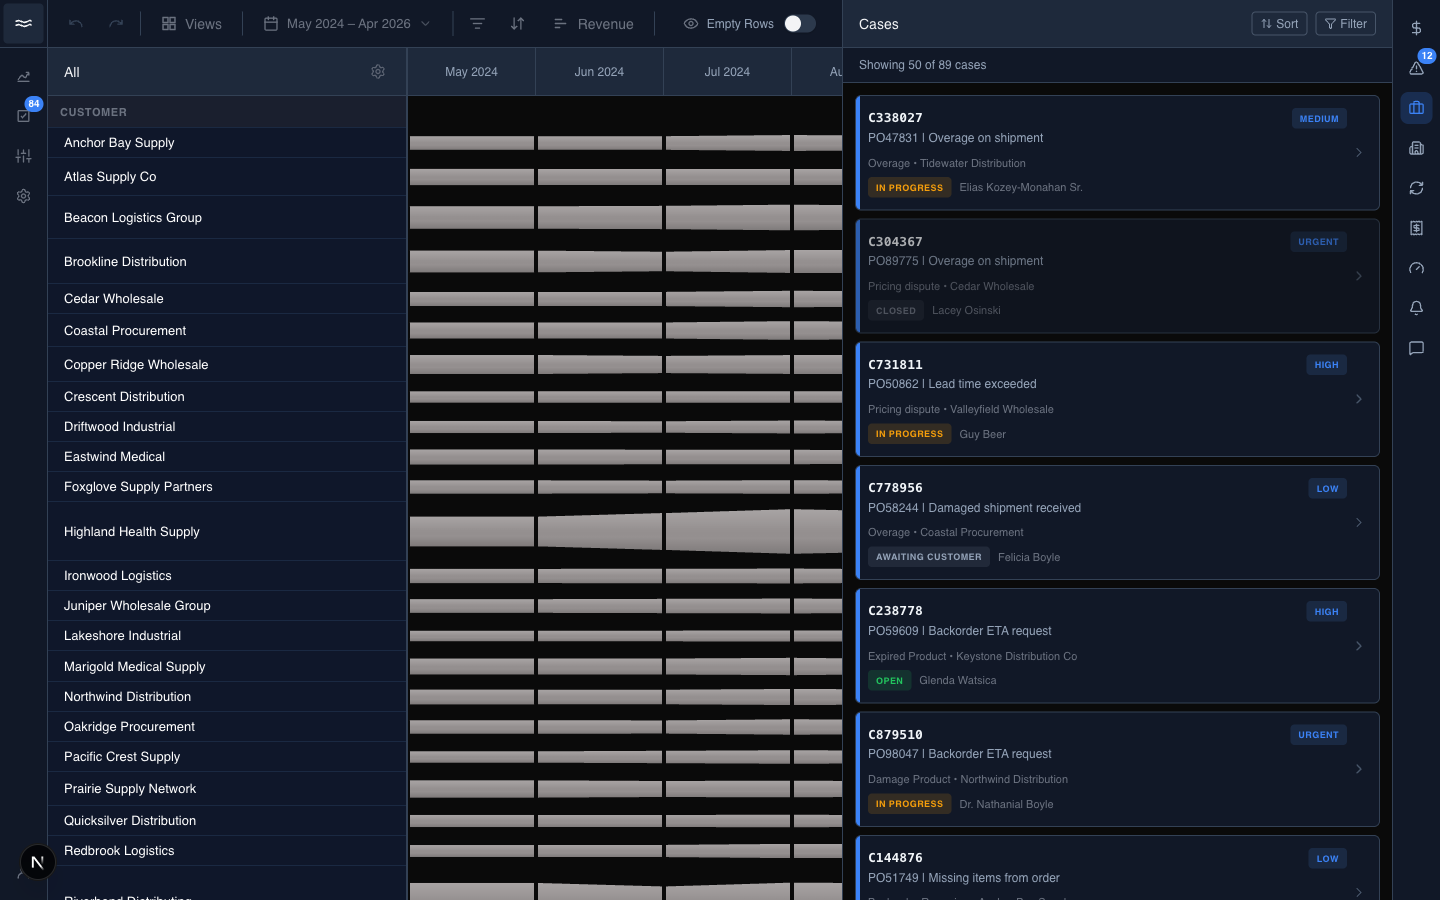
Task: Toggle the Empty Rows switch
Action: pos(799,23)
